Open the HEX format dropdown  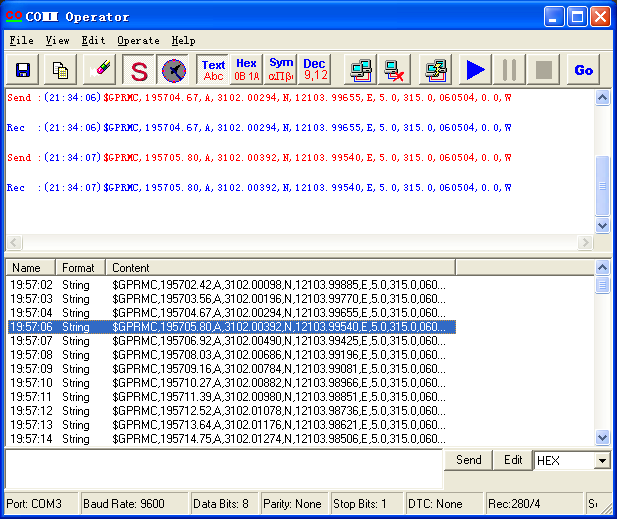[x=602, y=460]
